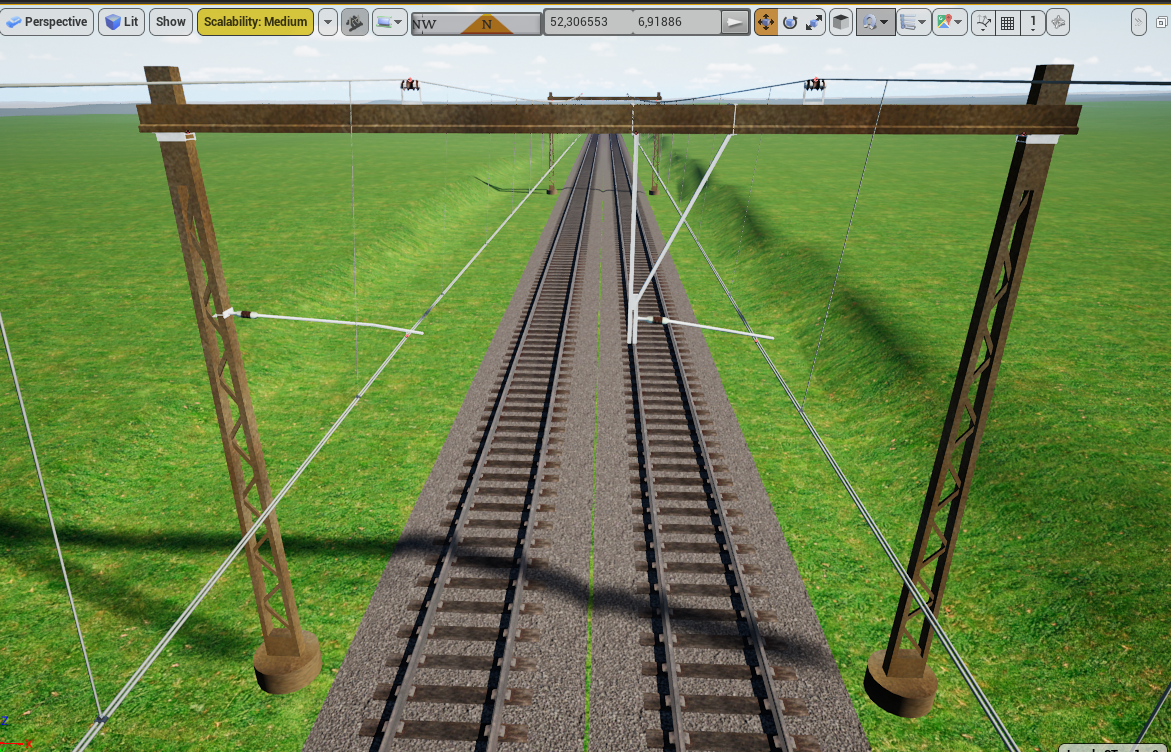Open the Lit view mode menu

[121, 22]
